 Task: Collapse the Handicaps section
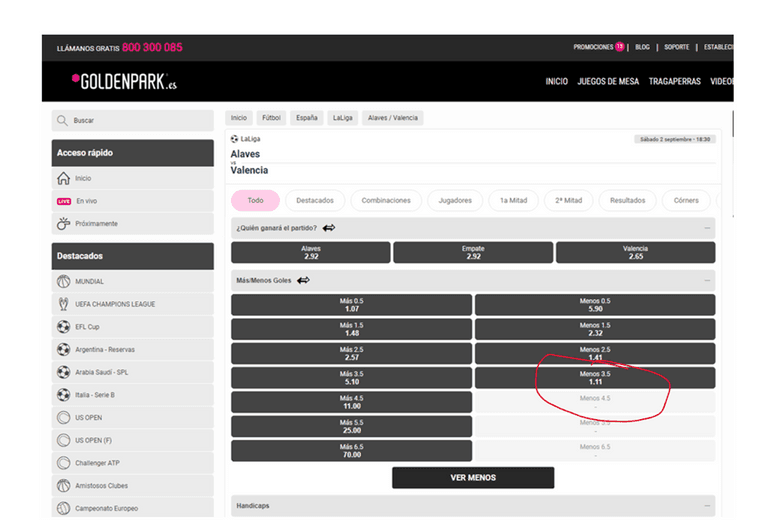tap(707, 506)
